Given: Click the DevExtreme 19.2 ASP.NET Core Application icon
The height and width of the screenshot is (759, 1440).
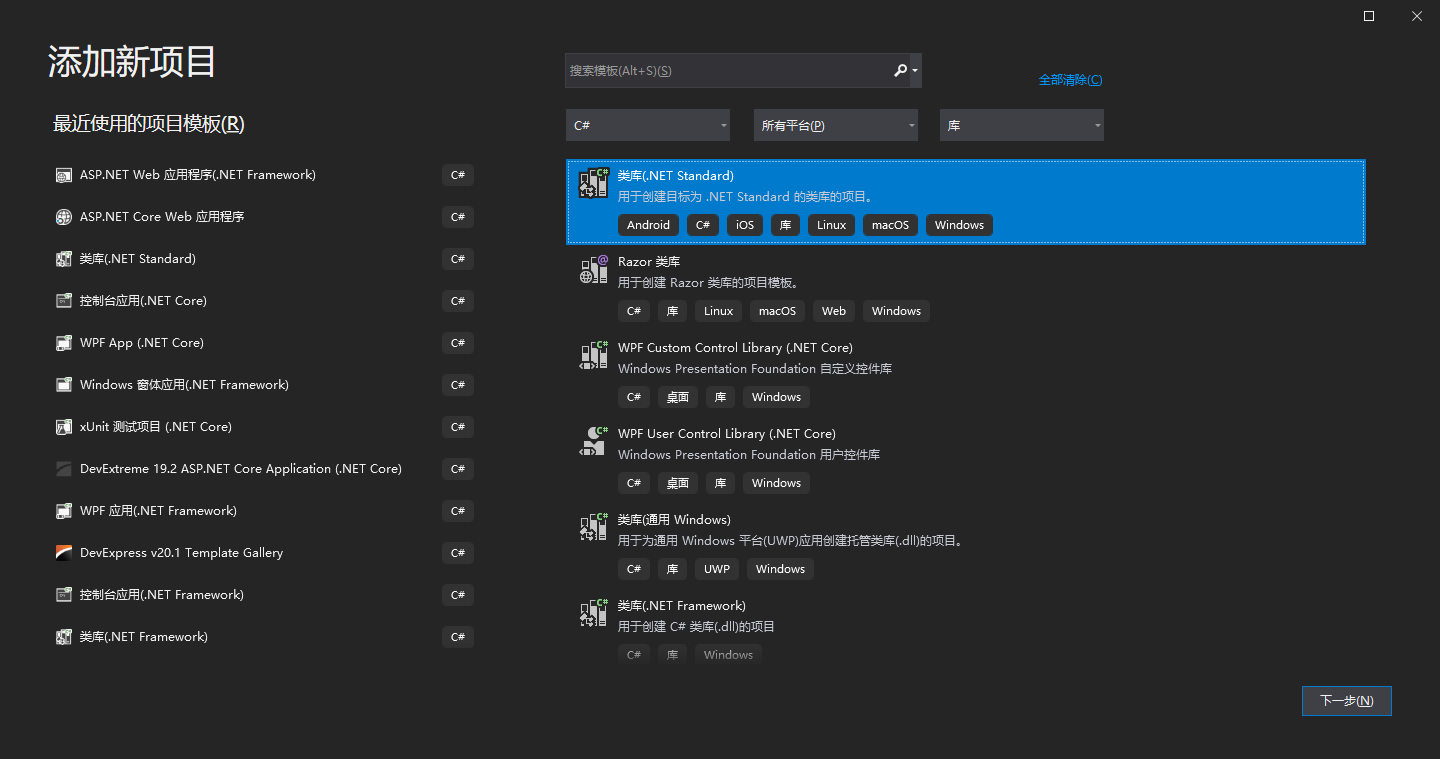Looking at the screenshot, I should point(64,469).
